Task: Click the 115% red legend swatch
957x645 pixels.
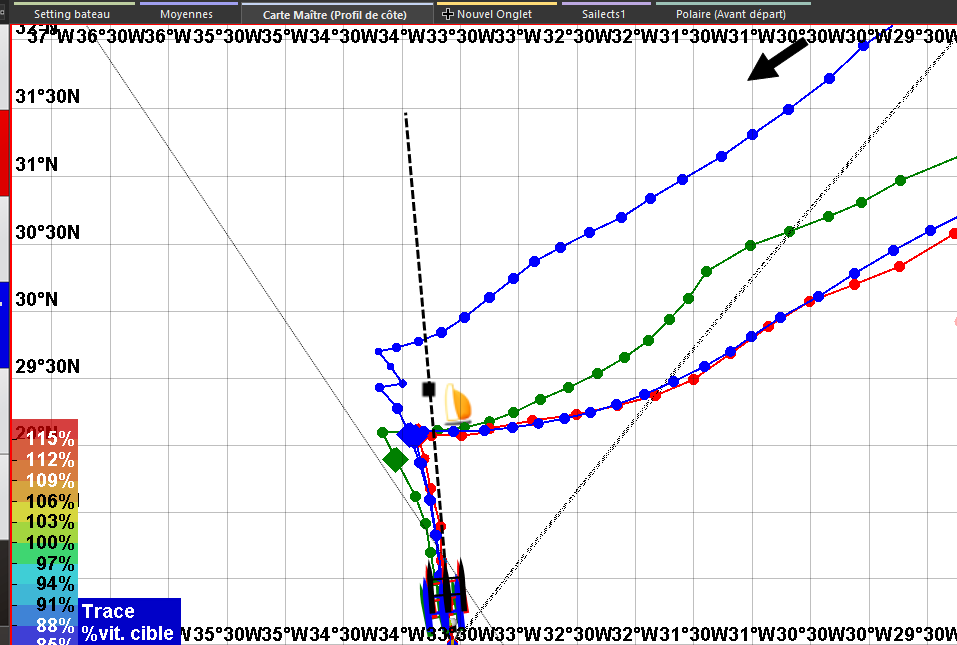Action: click(x=49, y=439)
